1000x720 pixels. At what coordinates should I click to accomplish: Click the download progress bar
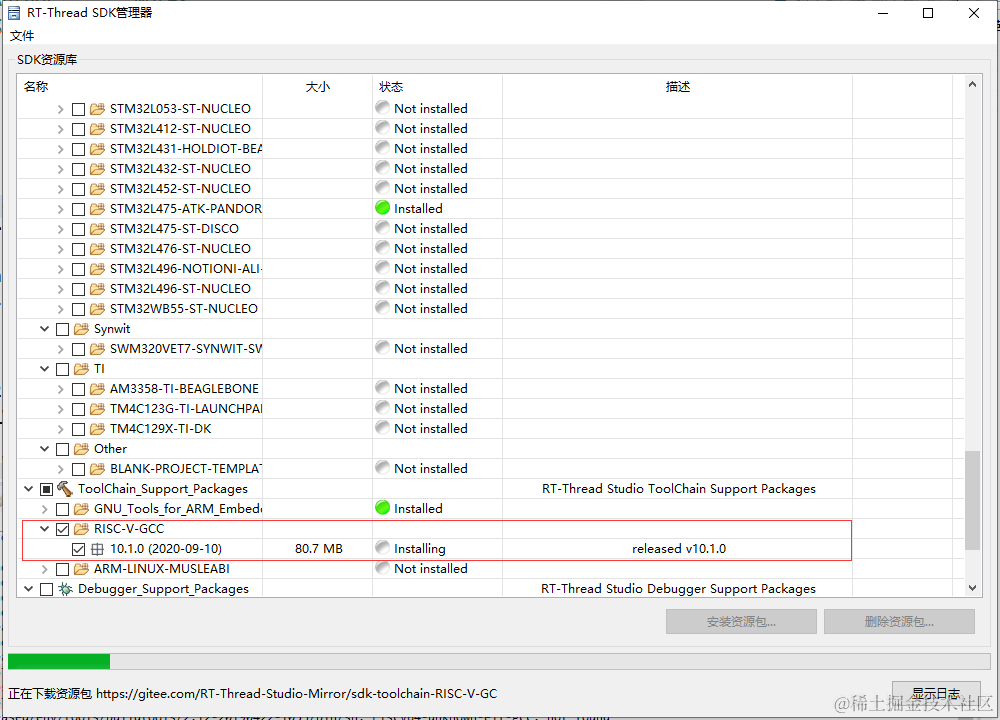(499, 661)
